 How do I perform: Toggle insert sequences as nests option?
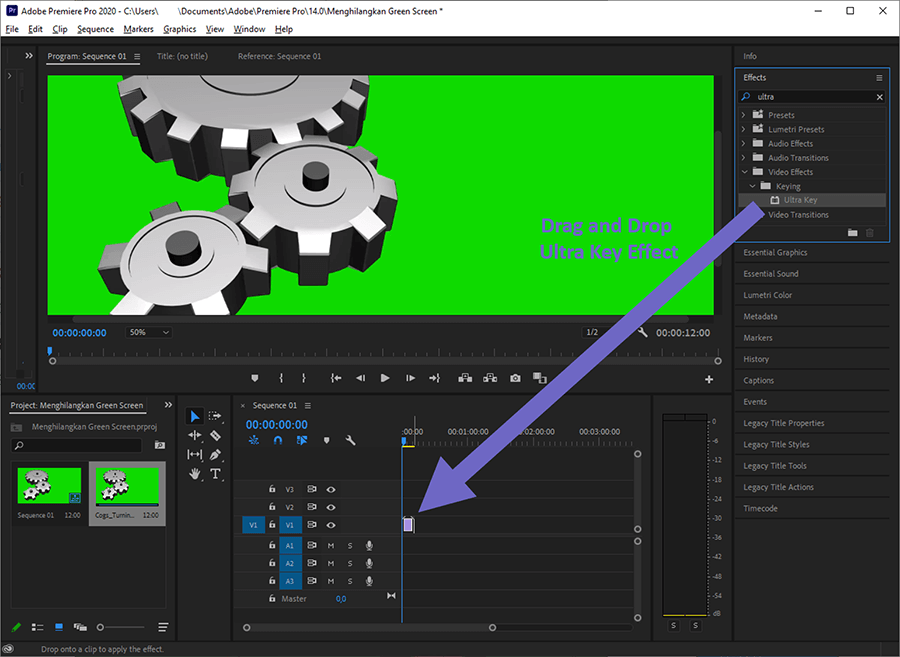(254, 440)
